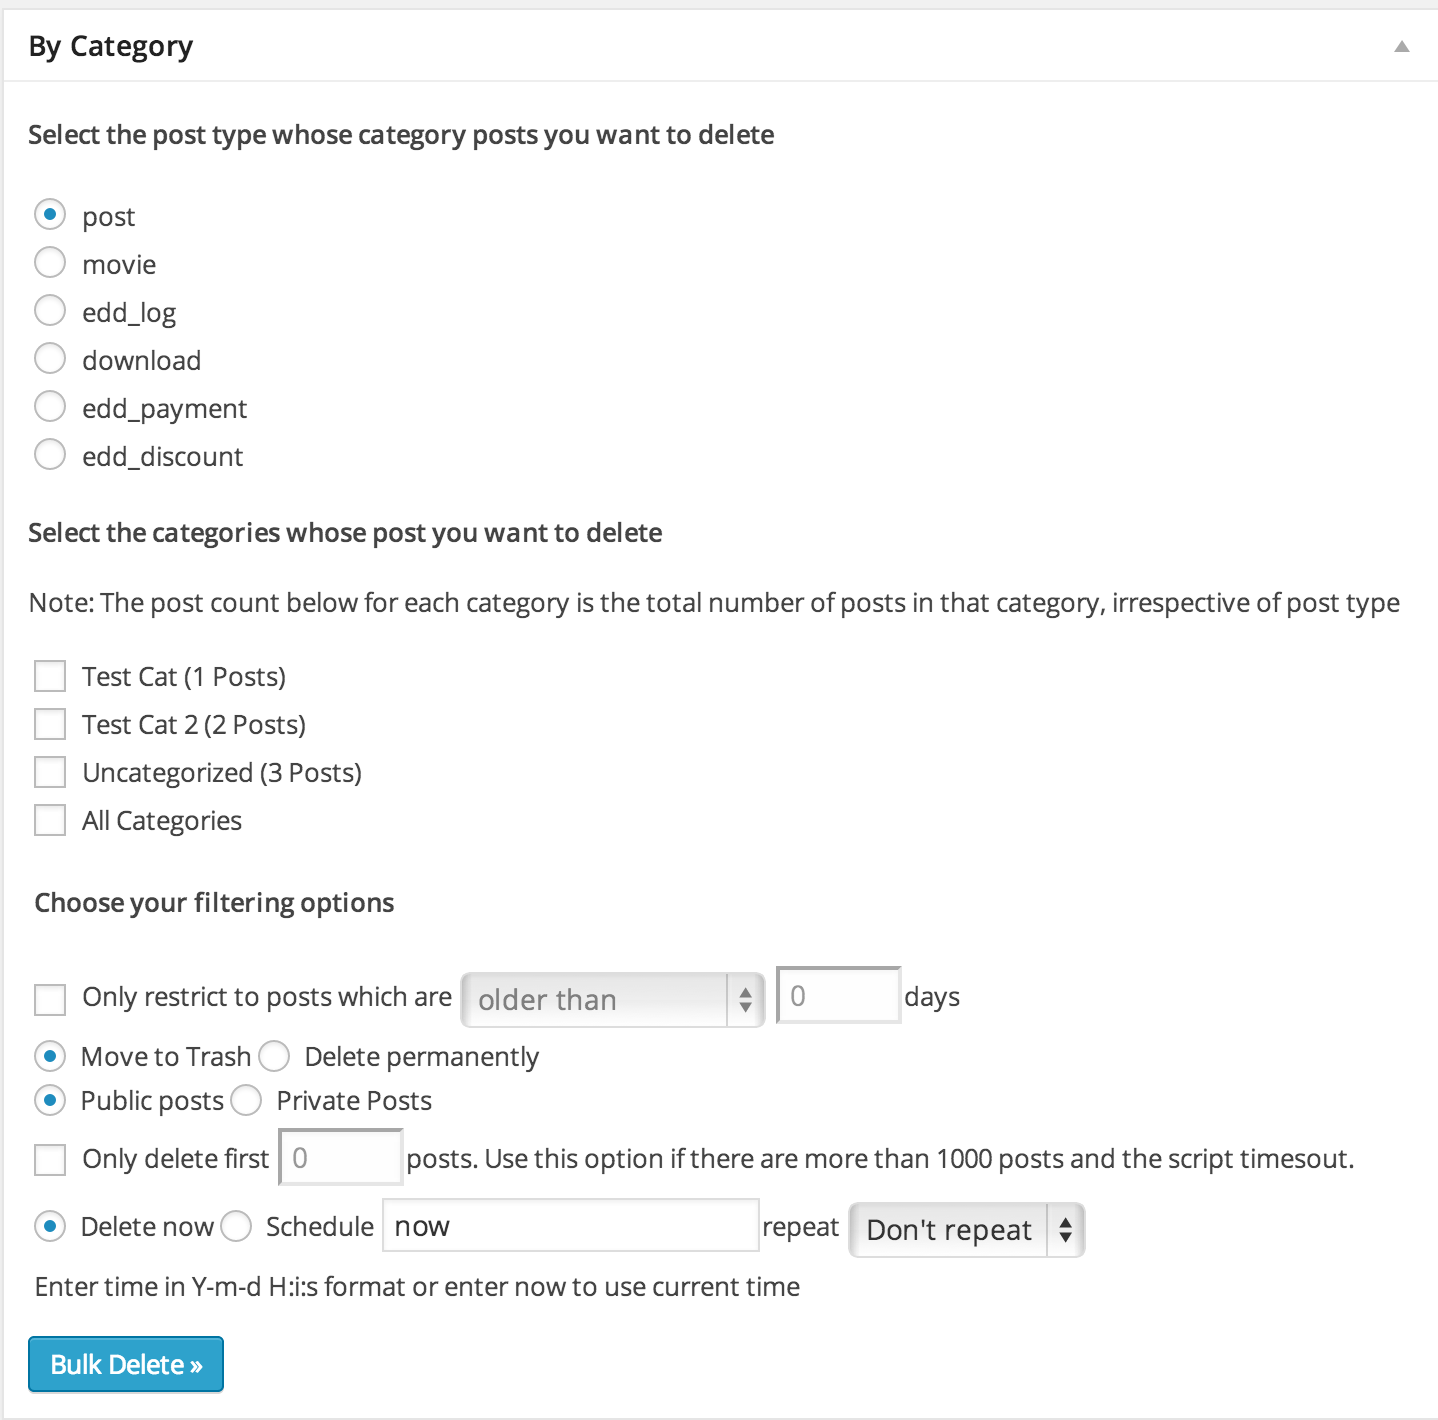Image resolution: width=1438 pixels, height=1420 pixels.
Task: Click the days number input field
Action: click(839, 995)
